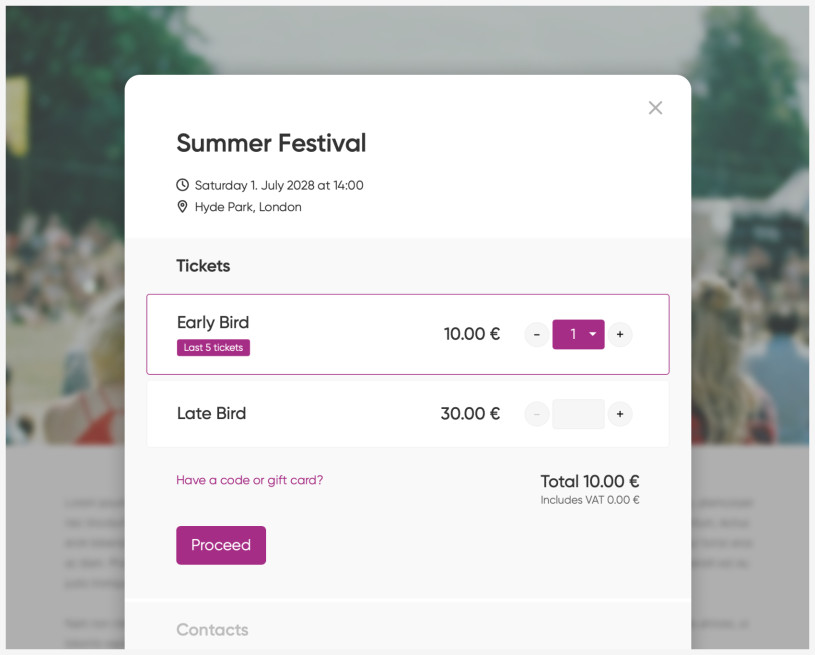
Task: Click the Total 10.00 € amount
Action: [590, 481]
